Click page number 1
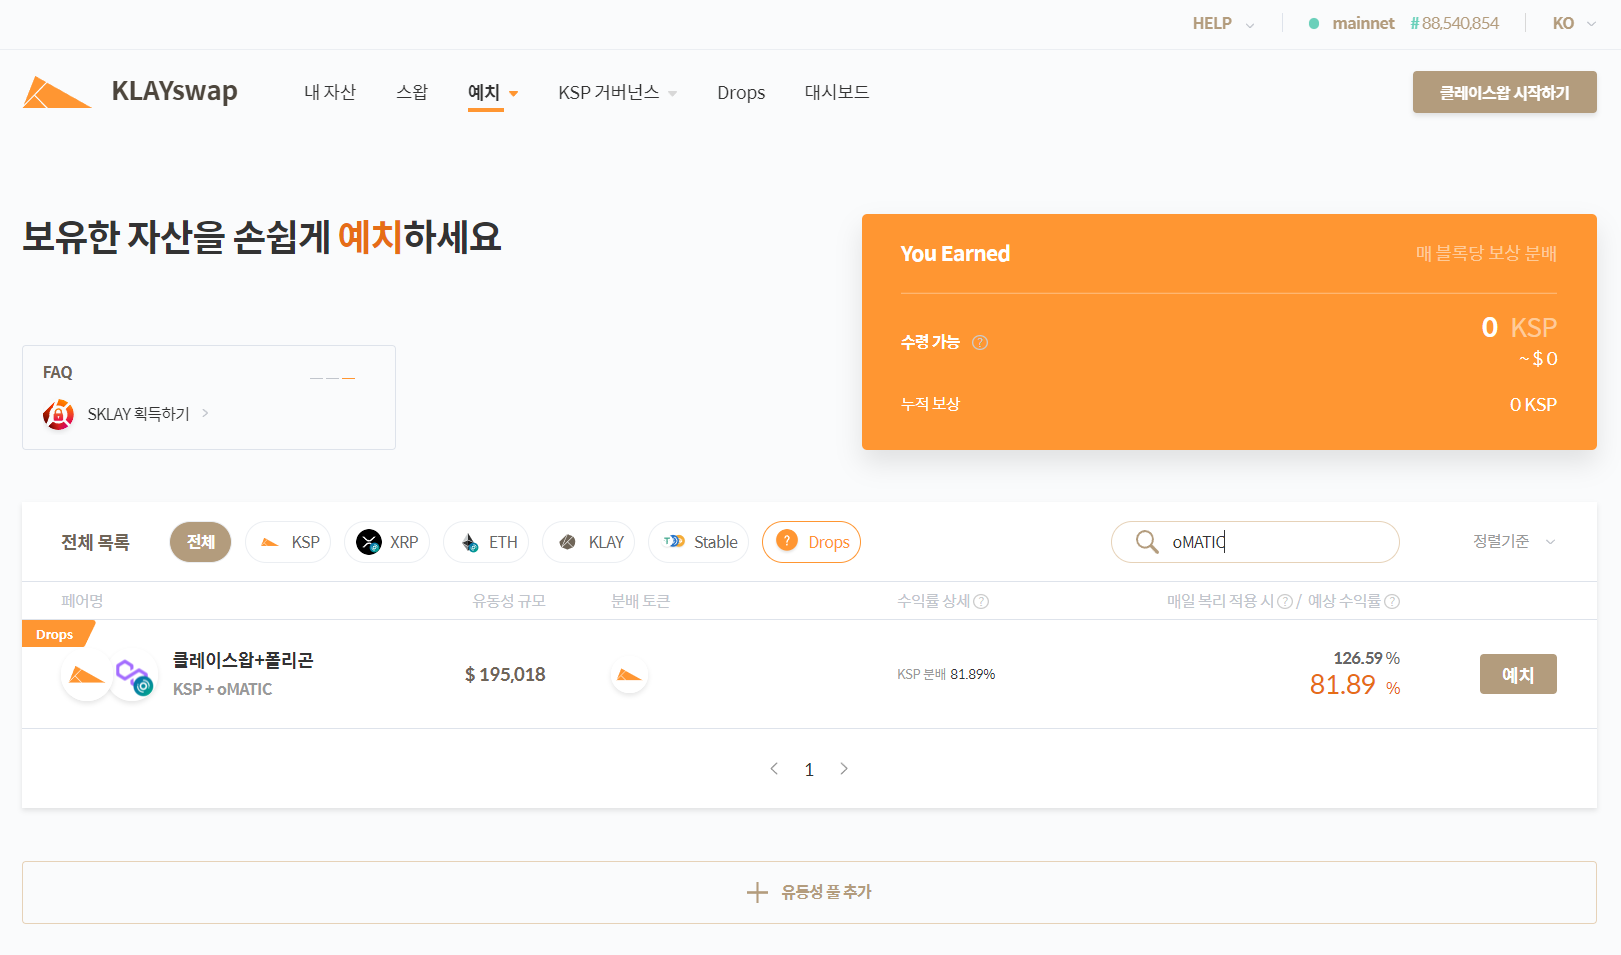This screenshot has height=955, width=1621. point(809,769)
